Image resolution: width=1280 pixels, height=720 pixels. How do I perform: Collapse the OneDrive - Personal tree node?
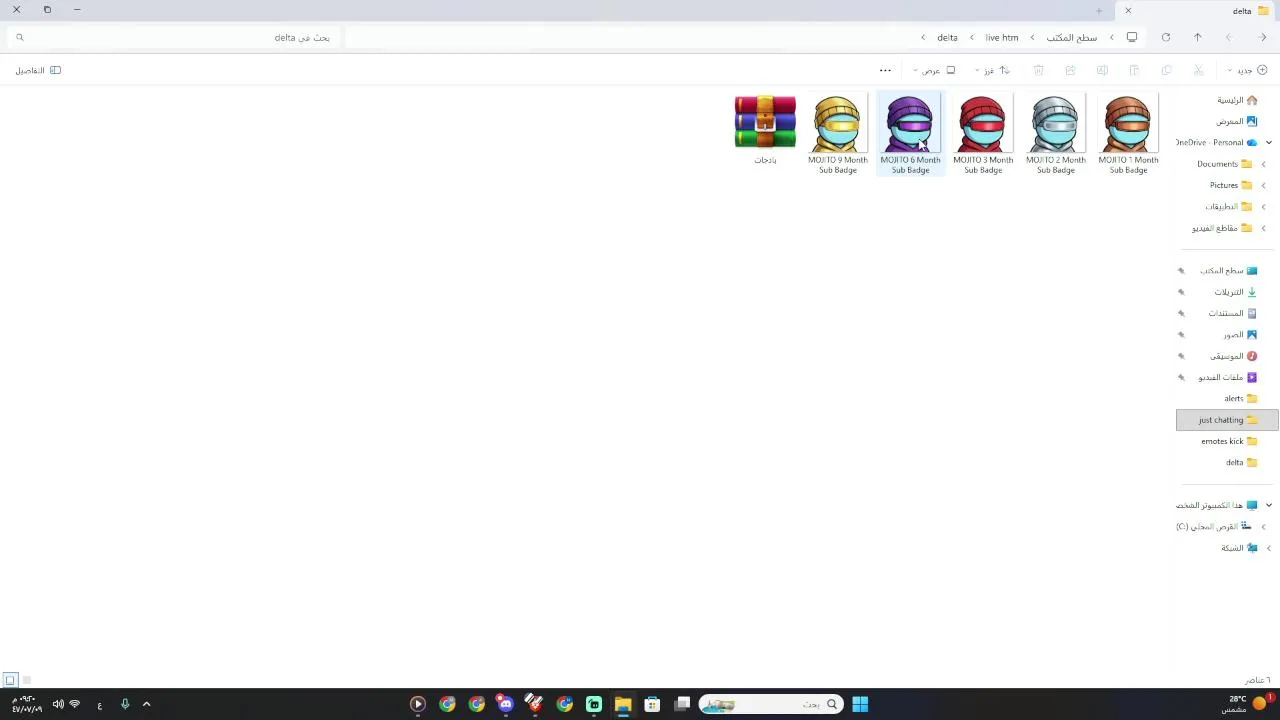[x=1268, y=143]
